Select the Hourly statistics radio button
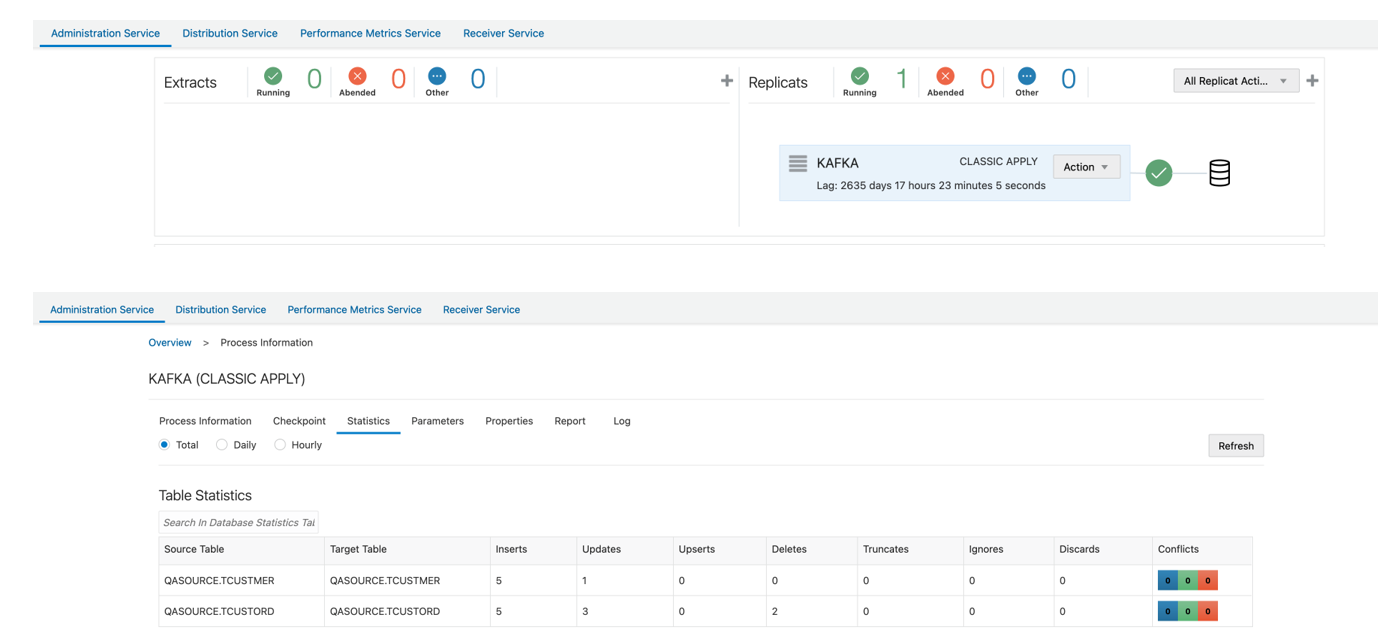Image resolution: width=1378 pixels, height=640 pixels. pyautogui.click(x=280, y=445)
